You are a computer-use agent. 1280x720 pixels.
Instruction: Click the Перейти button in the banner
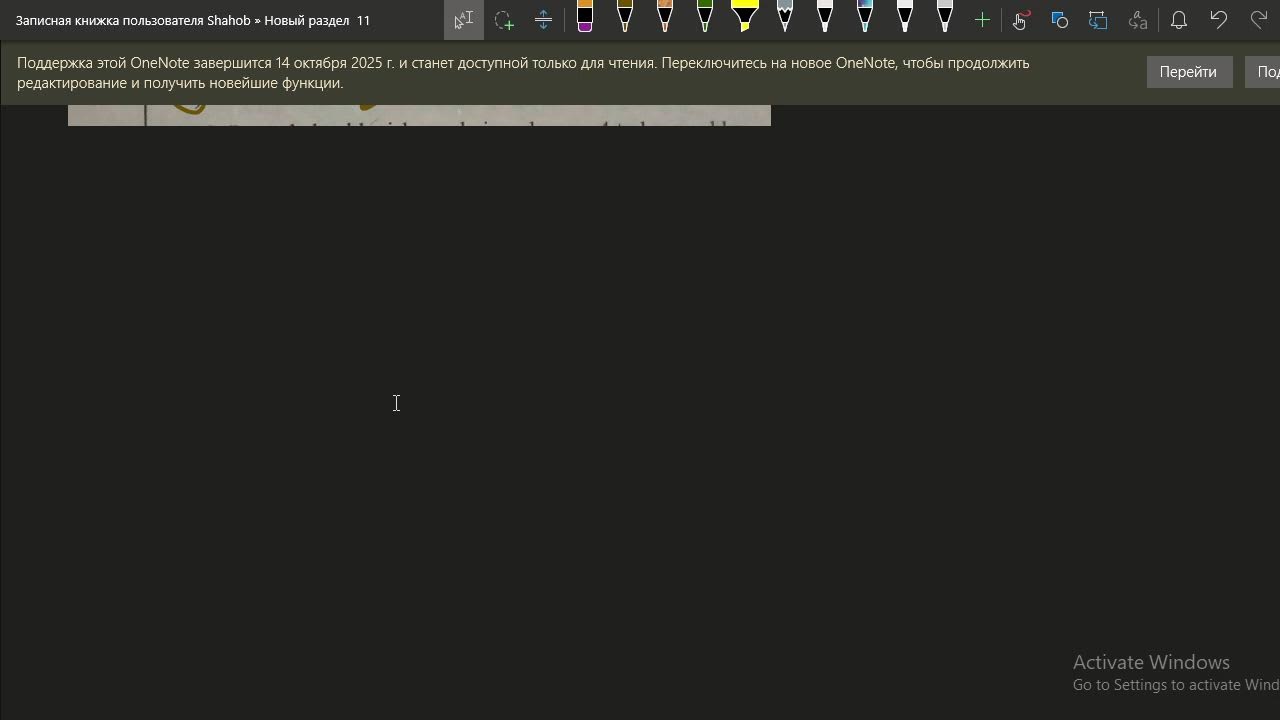[1189, 72]
